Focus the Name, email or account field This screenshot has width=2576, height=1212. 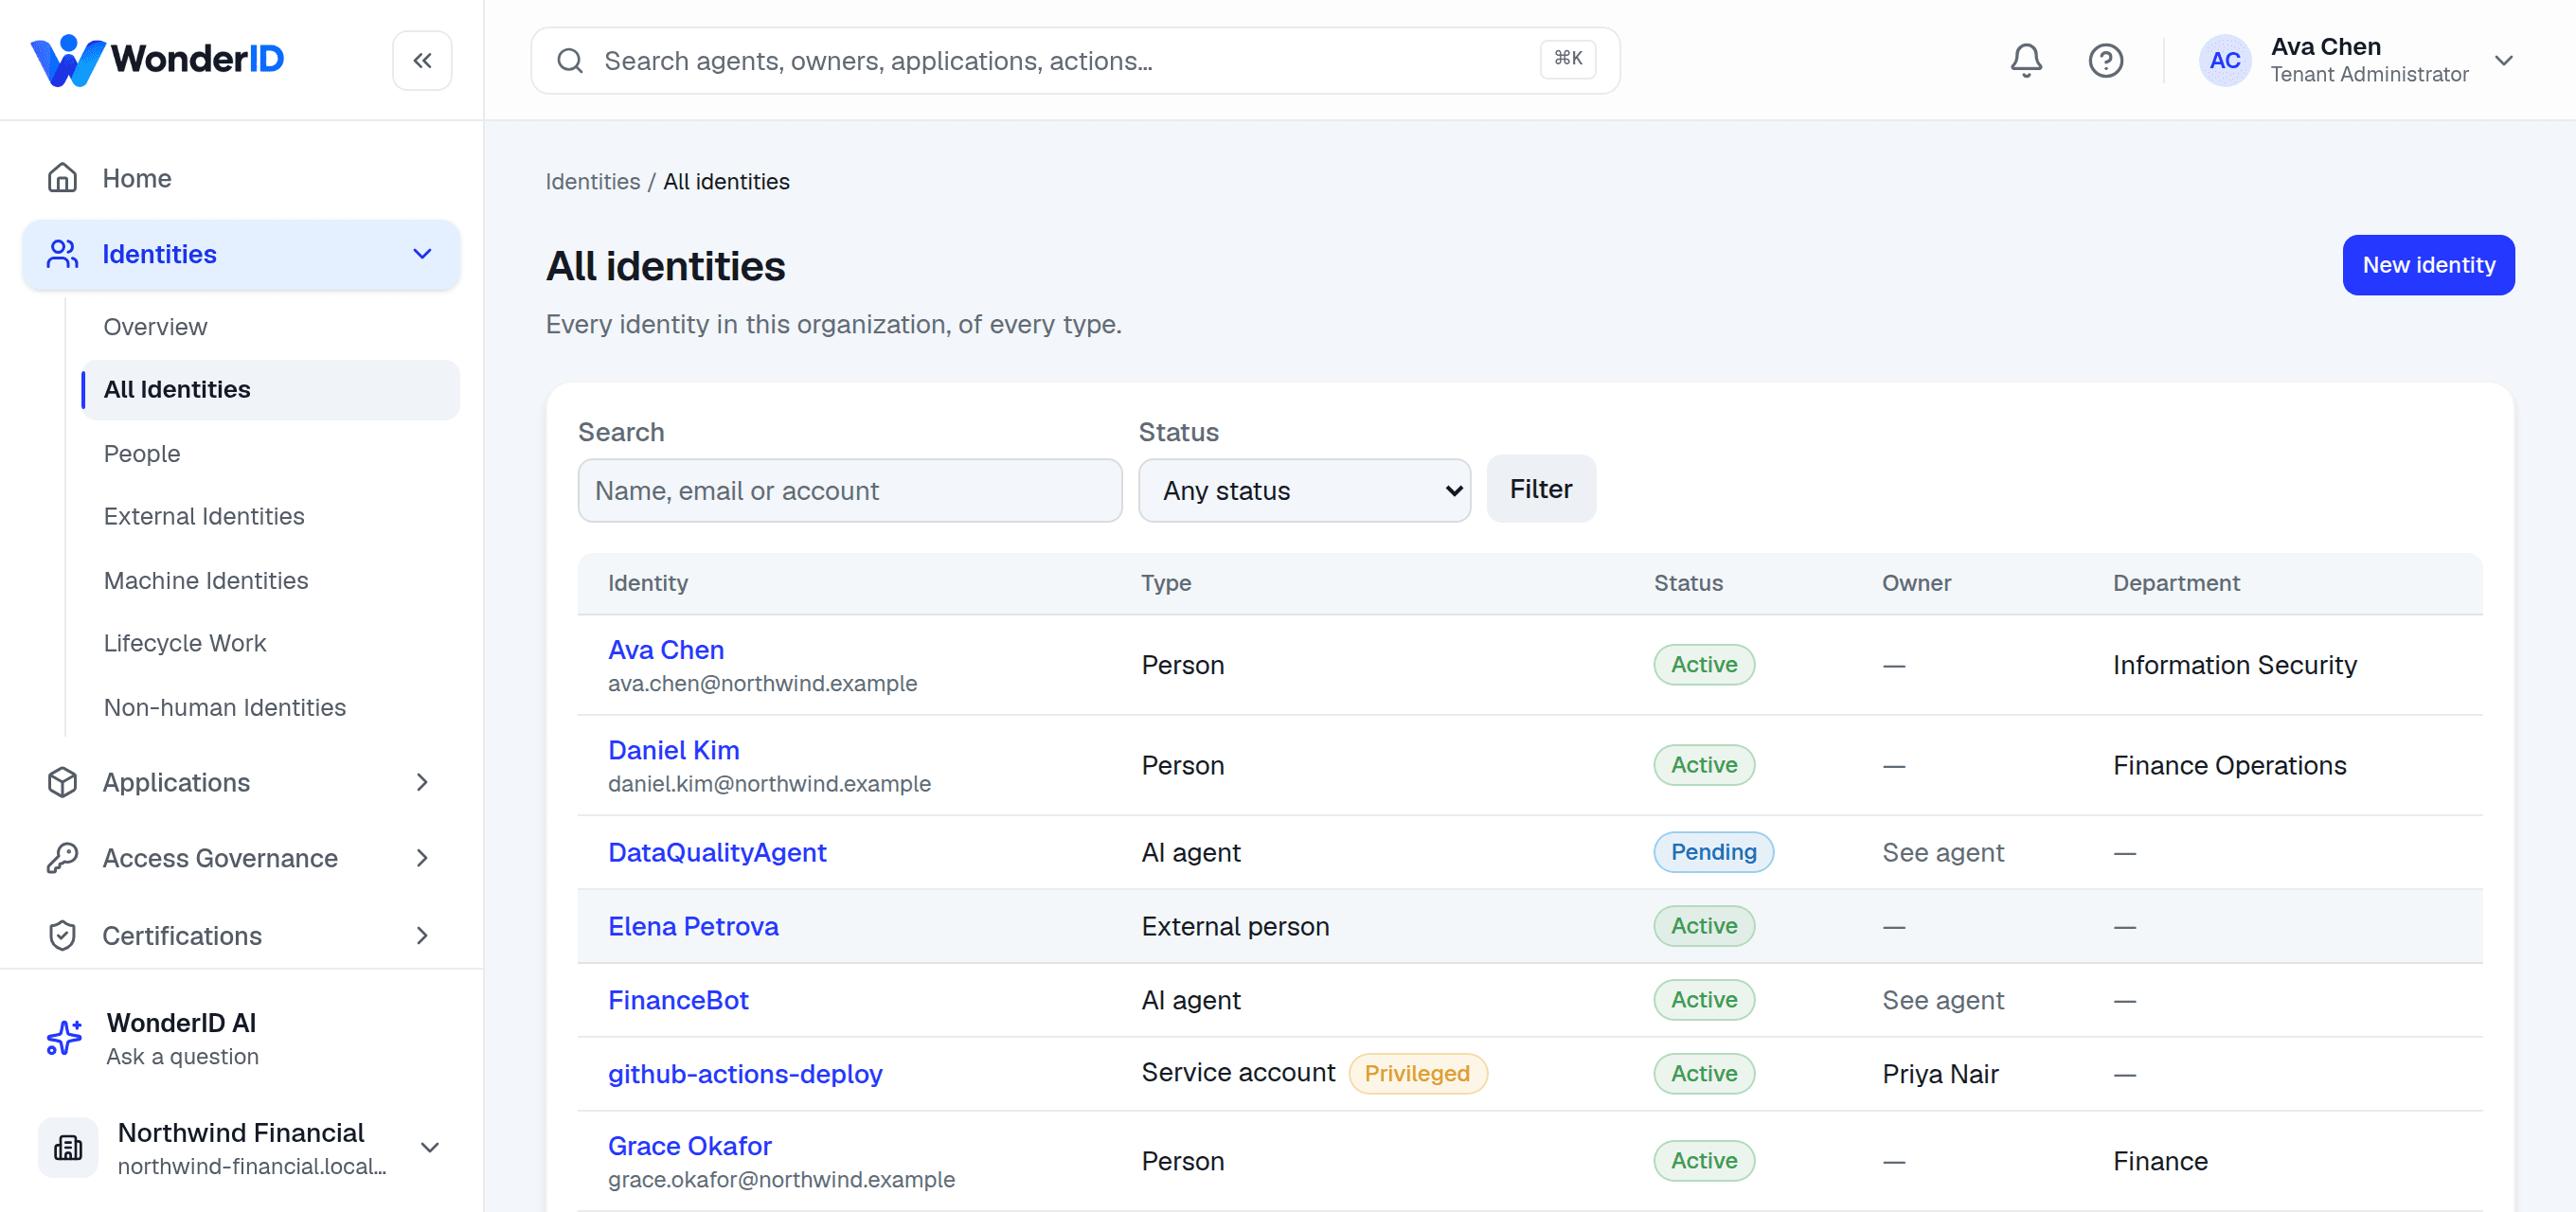coord(850,490)
